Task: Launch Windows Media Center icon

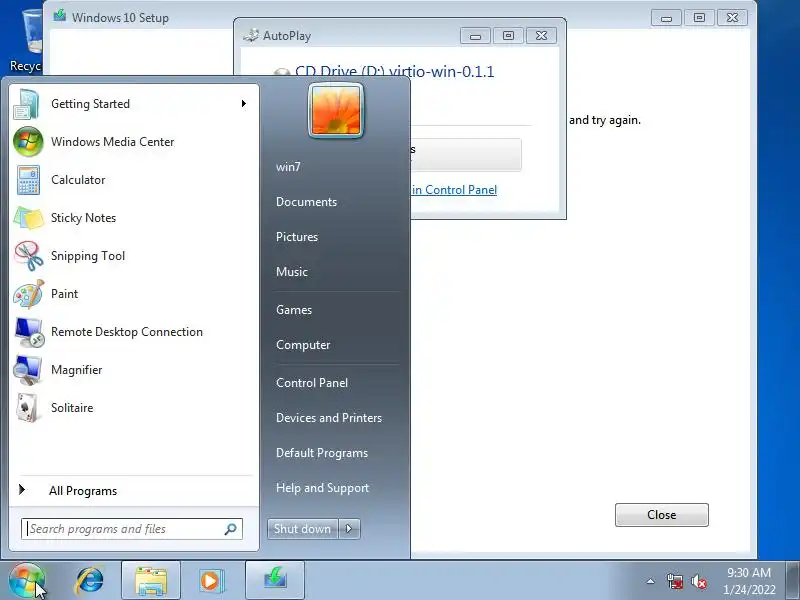Action: click(x=28, y=142)
